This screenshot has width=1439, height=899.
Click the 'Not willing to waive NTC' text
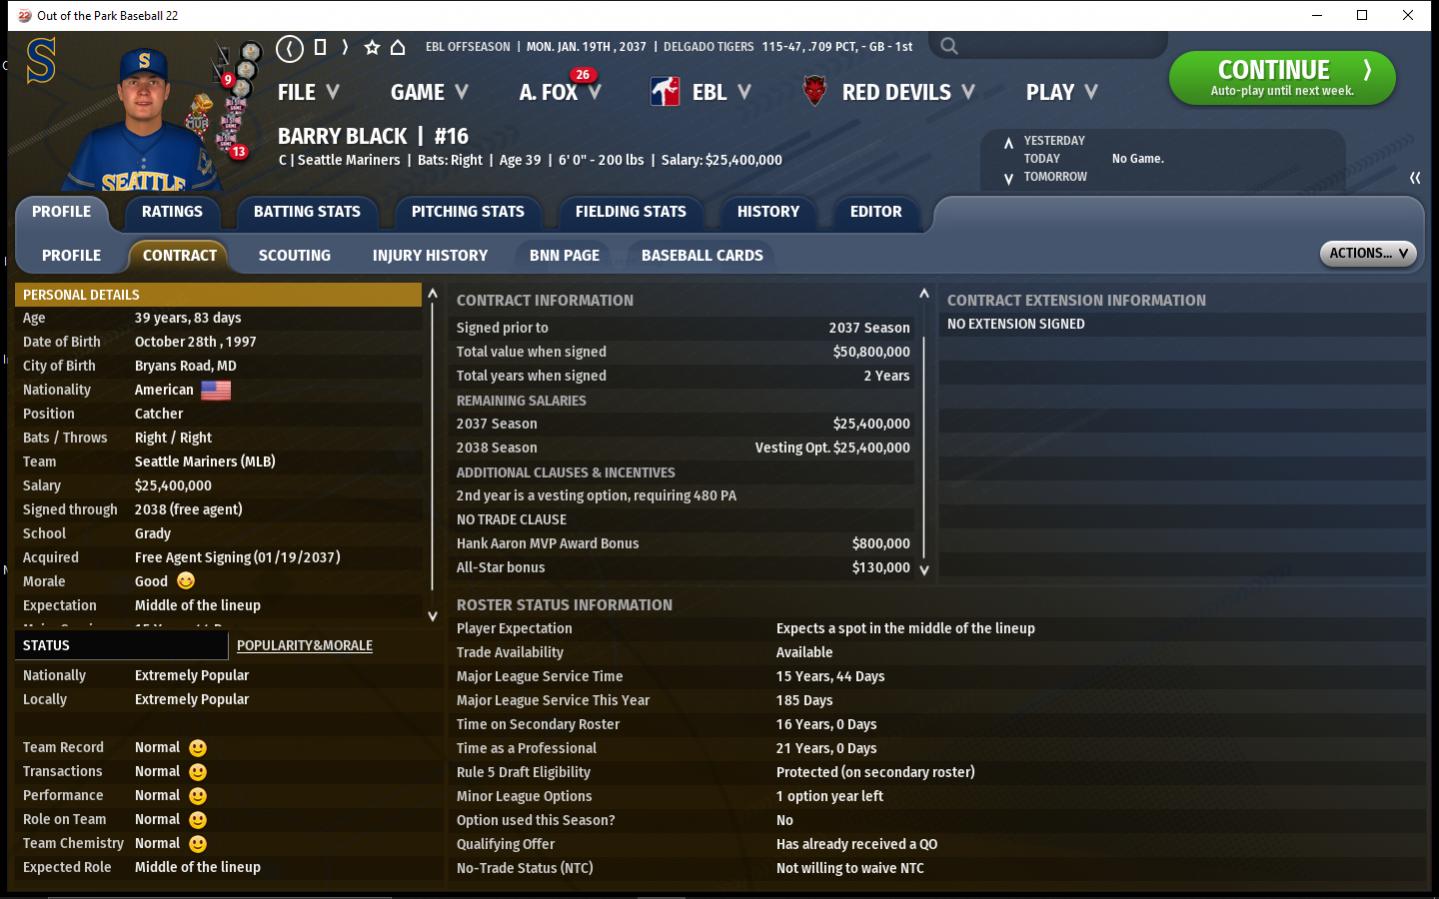tap(850, 868)
